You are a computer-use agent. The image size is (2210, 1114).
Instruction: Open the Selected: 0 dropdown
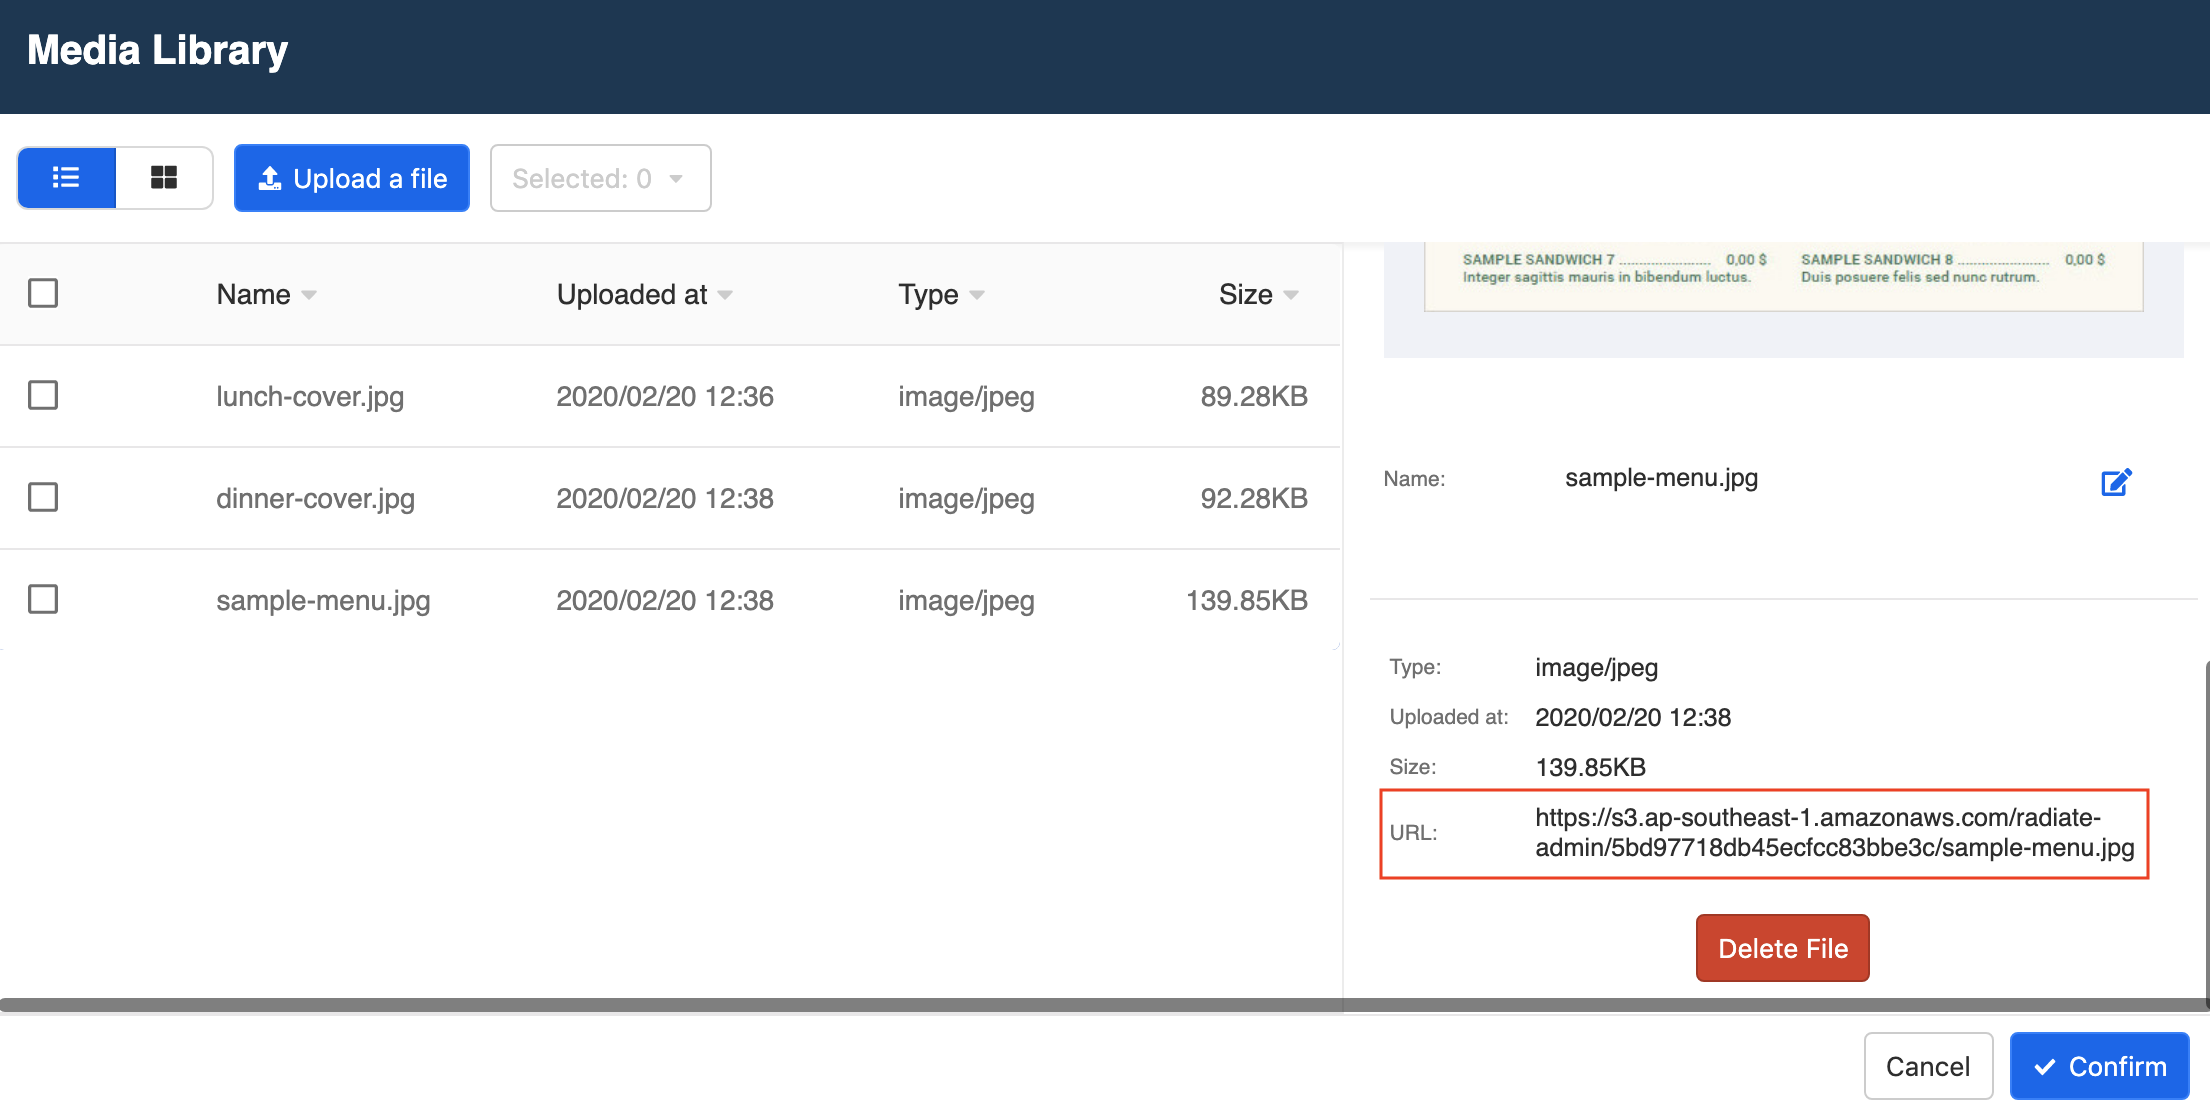(600, 179)
